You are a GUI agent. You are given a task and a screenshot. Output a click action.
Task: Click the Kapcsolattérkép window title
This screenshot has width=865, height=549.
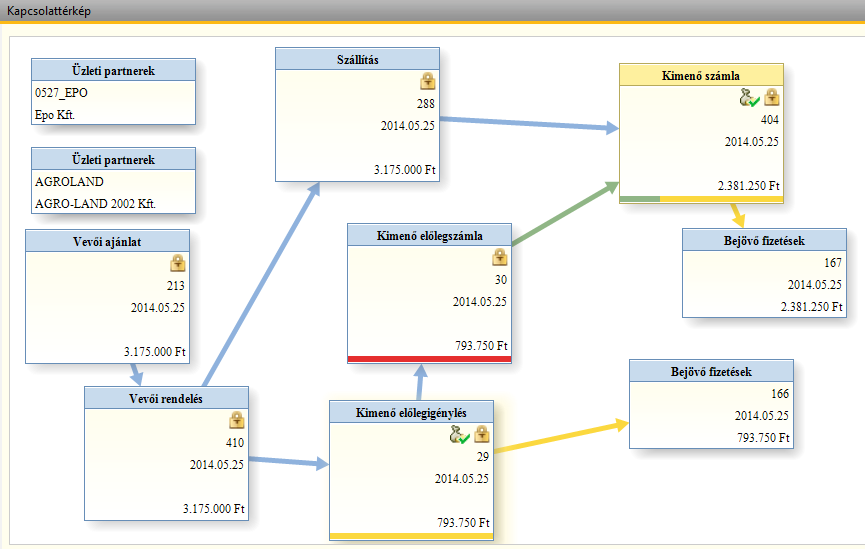coord(49,11)
